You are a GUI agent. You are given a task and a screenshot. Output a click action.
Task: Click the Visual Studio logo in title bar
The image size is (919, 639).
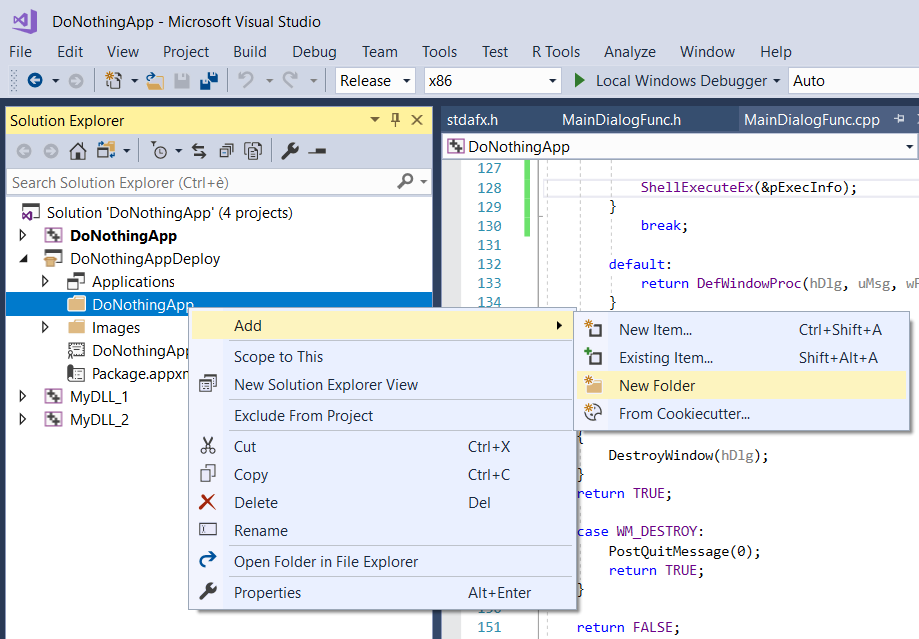pos(24,22)
